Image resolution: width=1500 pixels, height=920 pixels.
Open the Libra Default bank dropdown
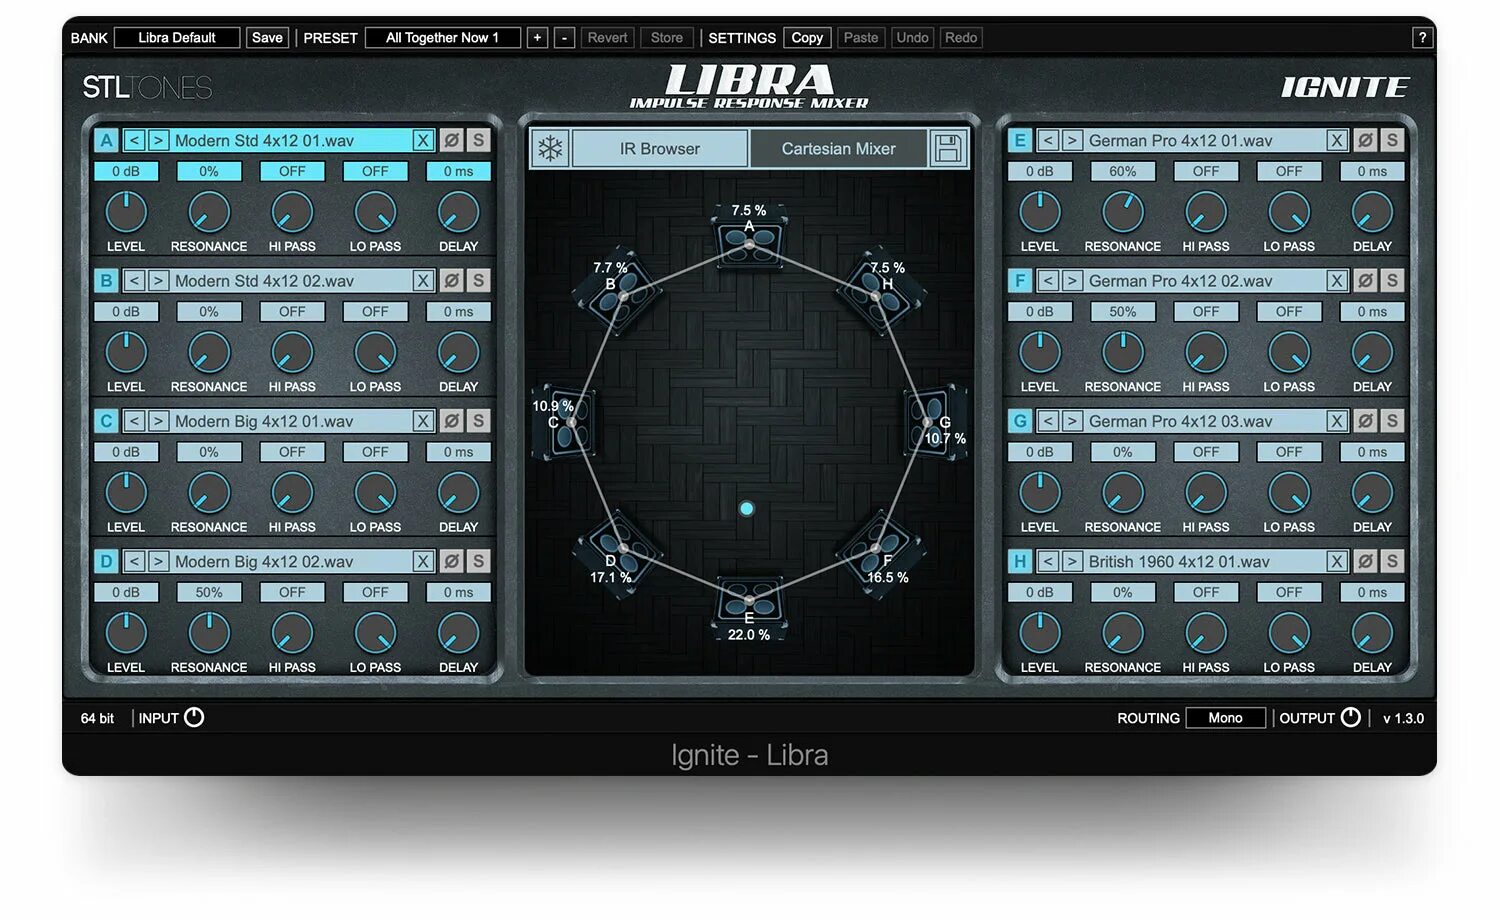[x=177, y=38]
